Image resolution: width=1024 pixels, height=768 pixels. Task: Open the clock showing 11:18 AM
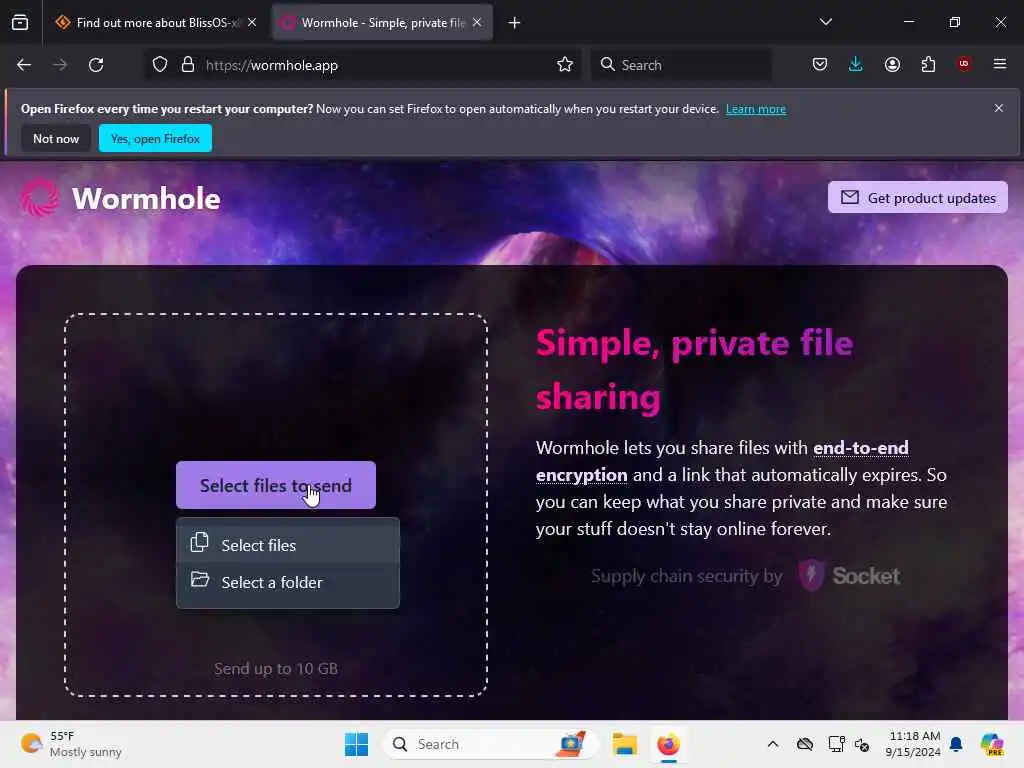click(x=913, y=744)
